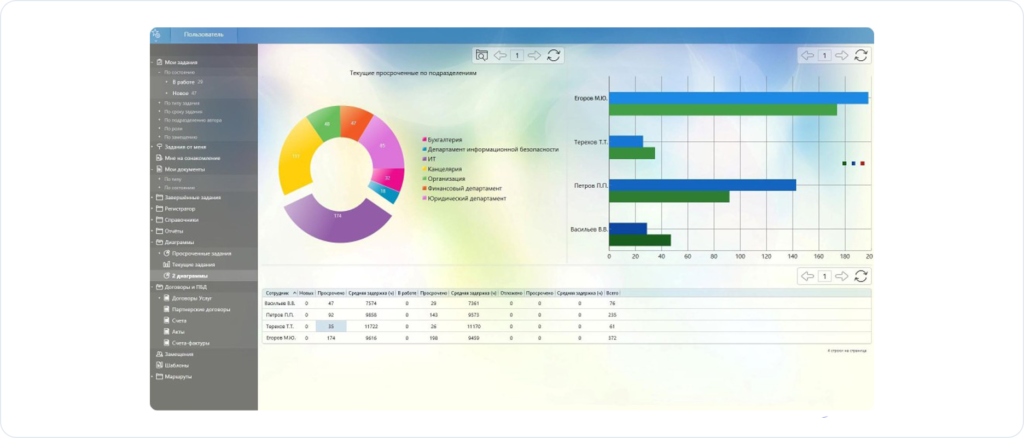Select the Замещения sidebar item
This screenshot has height=438, width=1024.
(179, 354)
